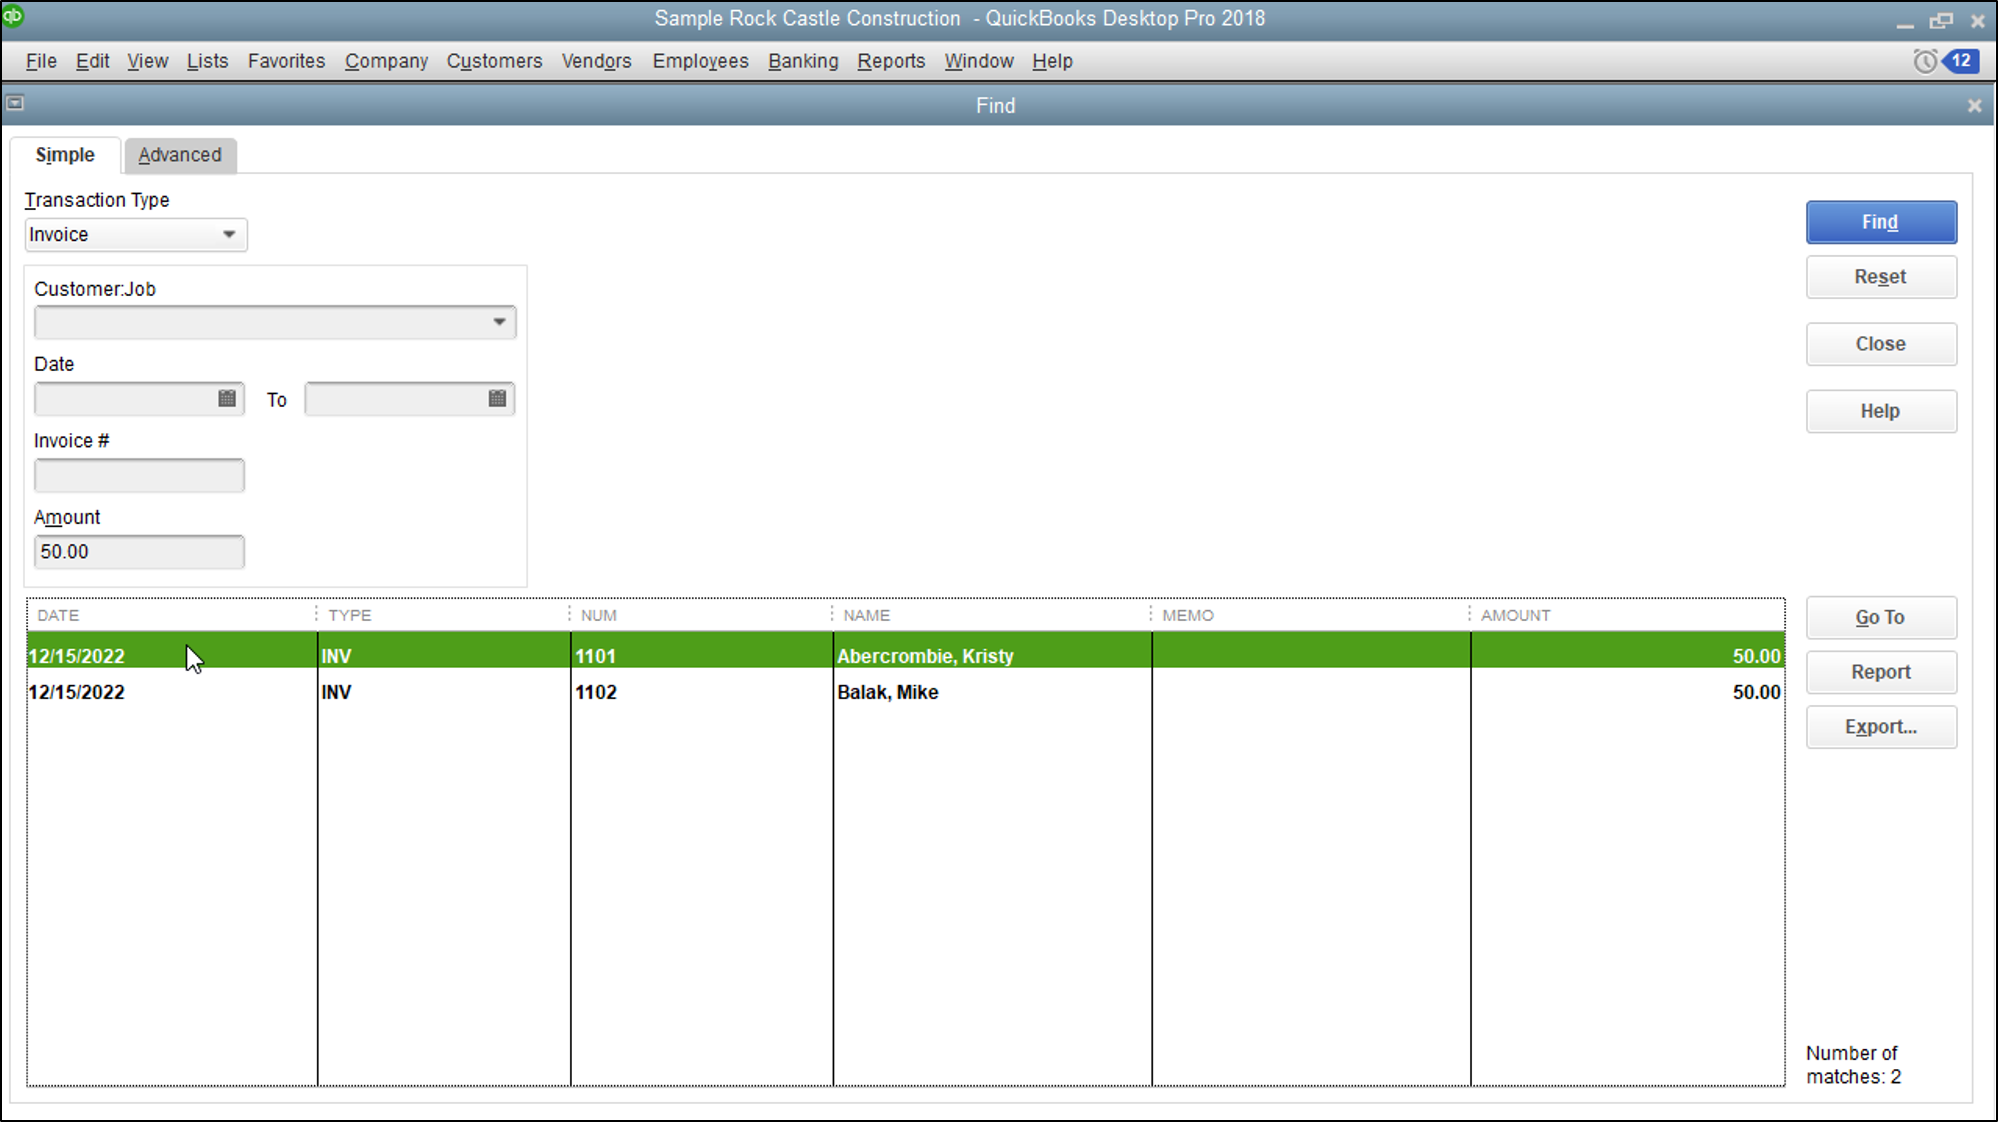1998x1122 pixels.
Task: Open the reminders clock icon in menu bar
Action: pyautogui.click(x=1924, y=61)
